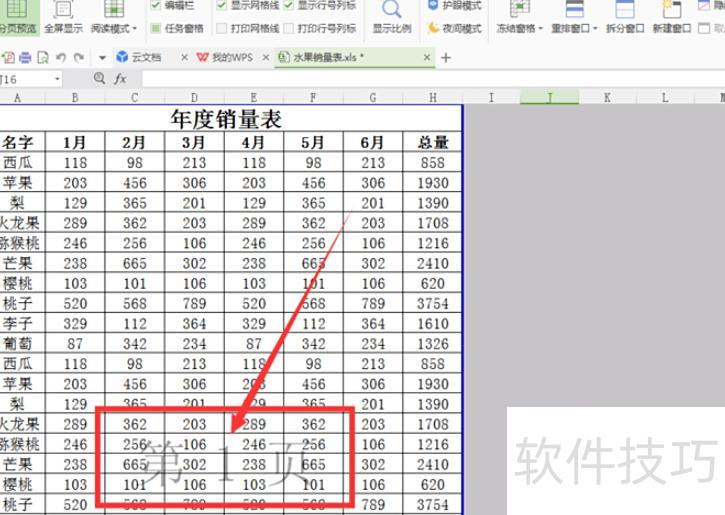Click cell 87 under 1月
The width and height of the screenshot is (725, 515).
75,343
